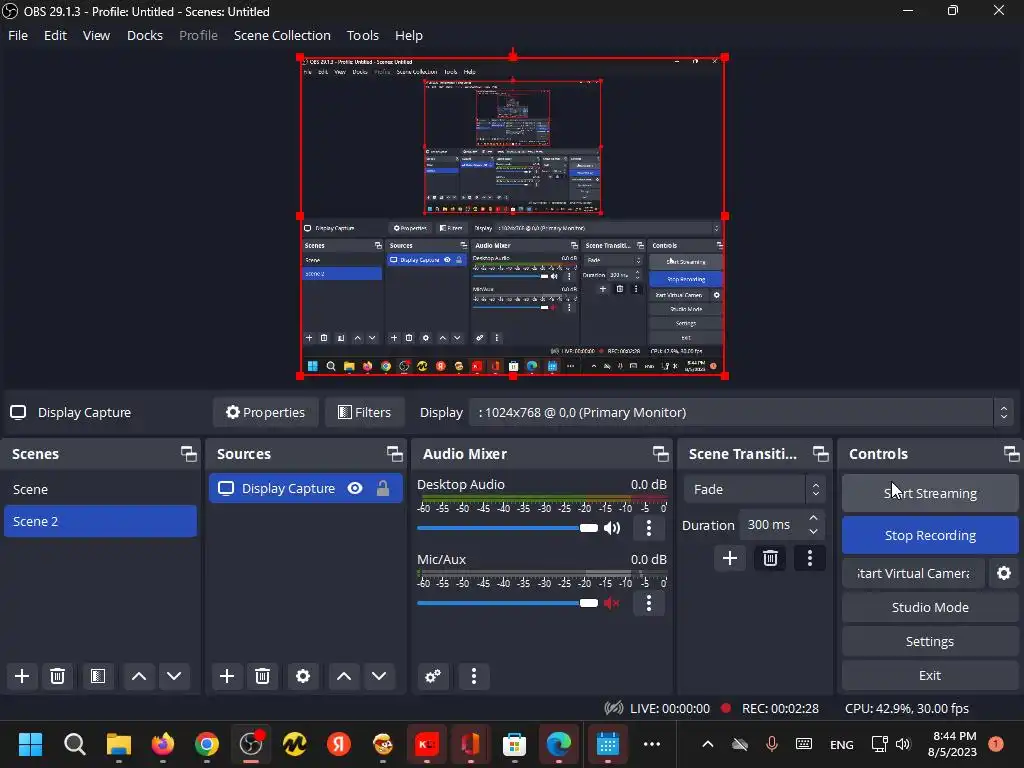Launch Google Chrome from the taskbar

pos(206,744)
